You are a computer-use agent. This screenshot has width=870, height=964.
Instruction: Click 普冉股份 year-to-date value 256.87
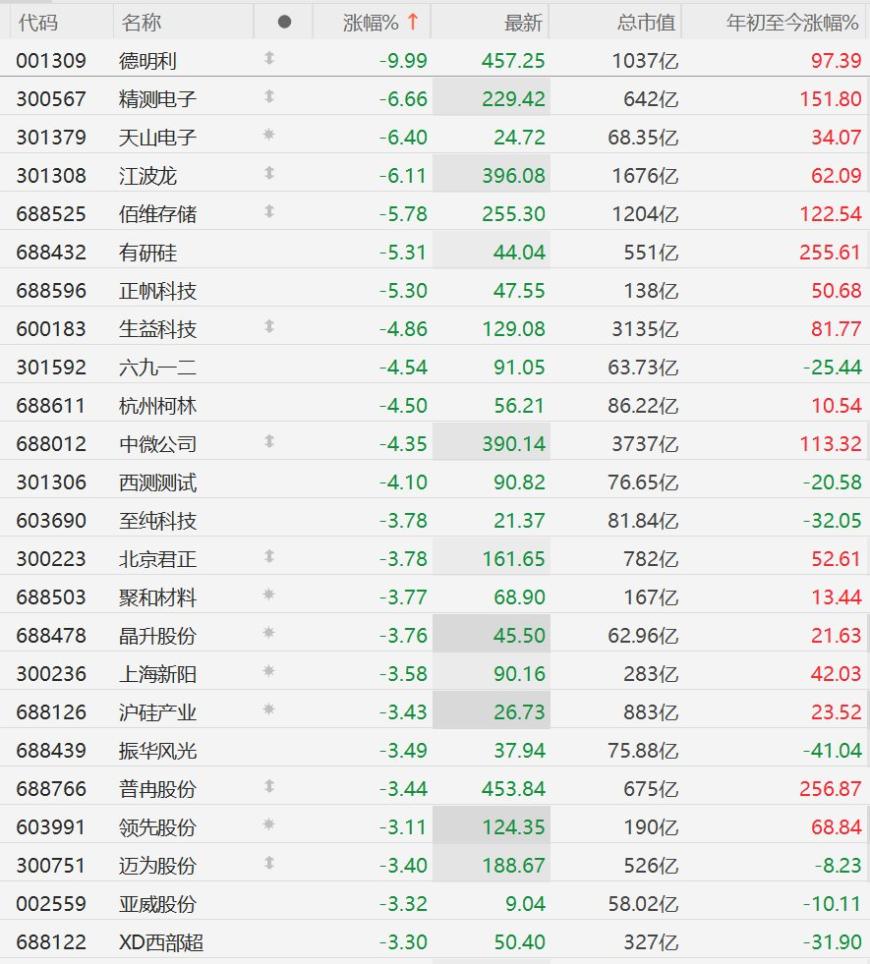[x=830, y=789]
